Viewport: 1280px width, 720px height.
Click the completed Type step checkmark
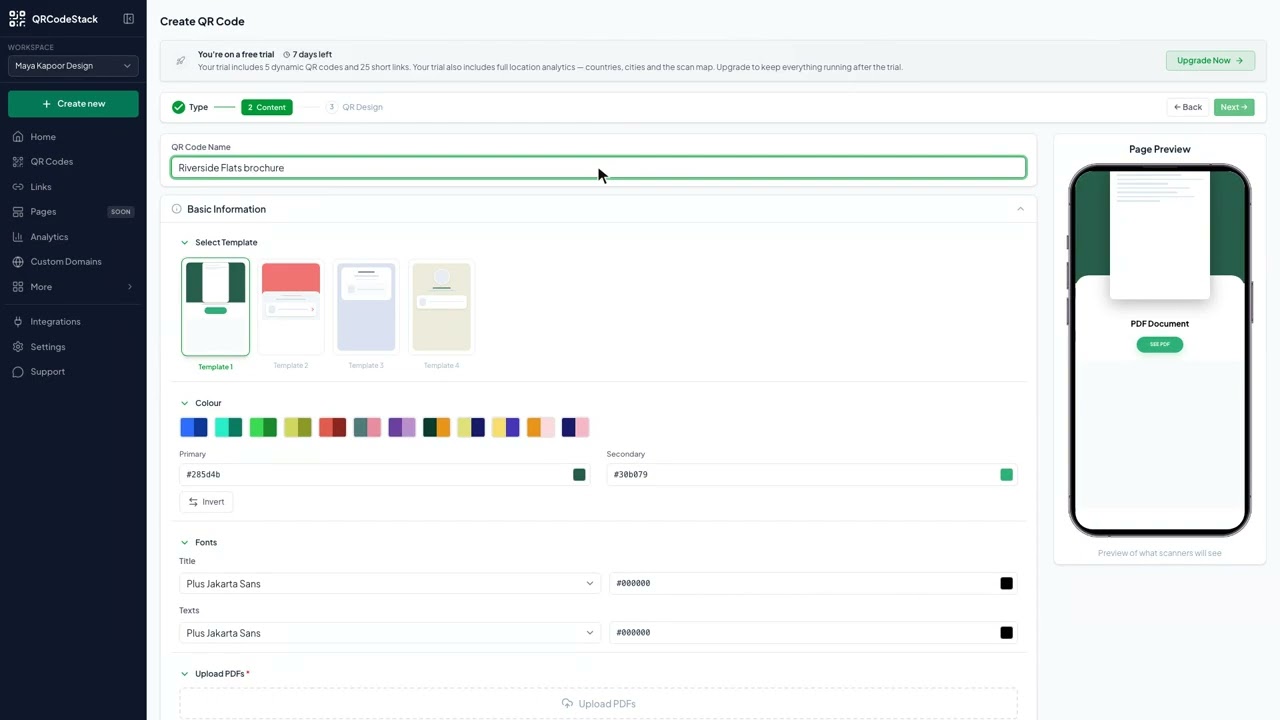[x=178, y=107]
